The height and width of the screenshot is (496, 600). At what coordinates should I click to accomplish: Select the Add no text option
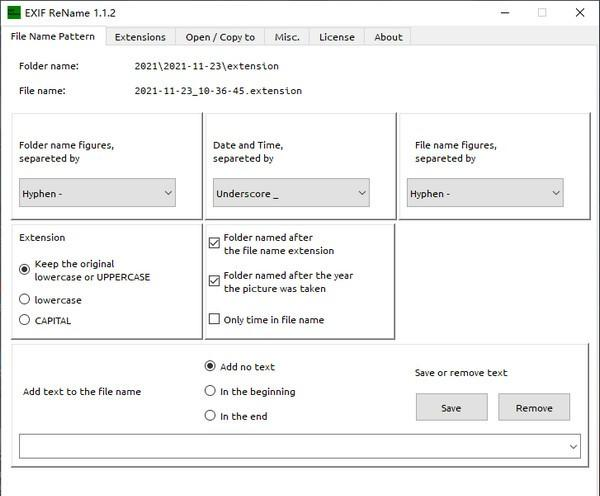(210, 367)
